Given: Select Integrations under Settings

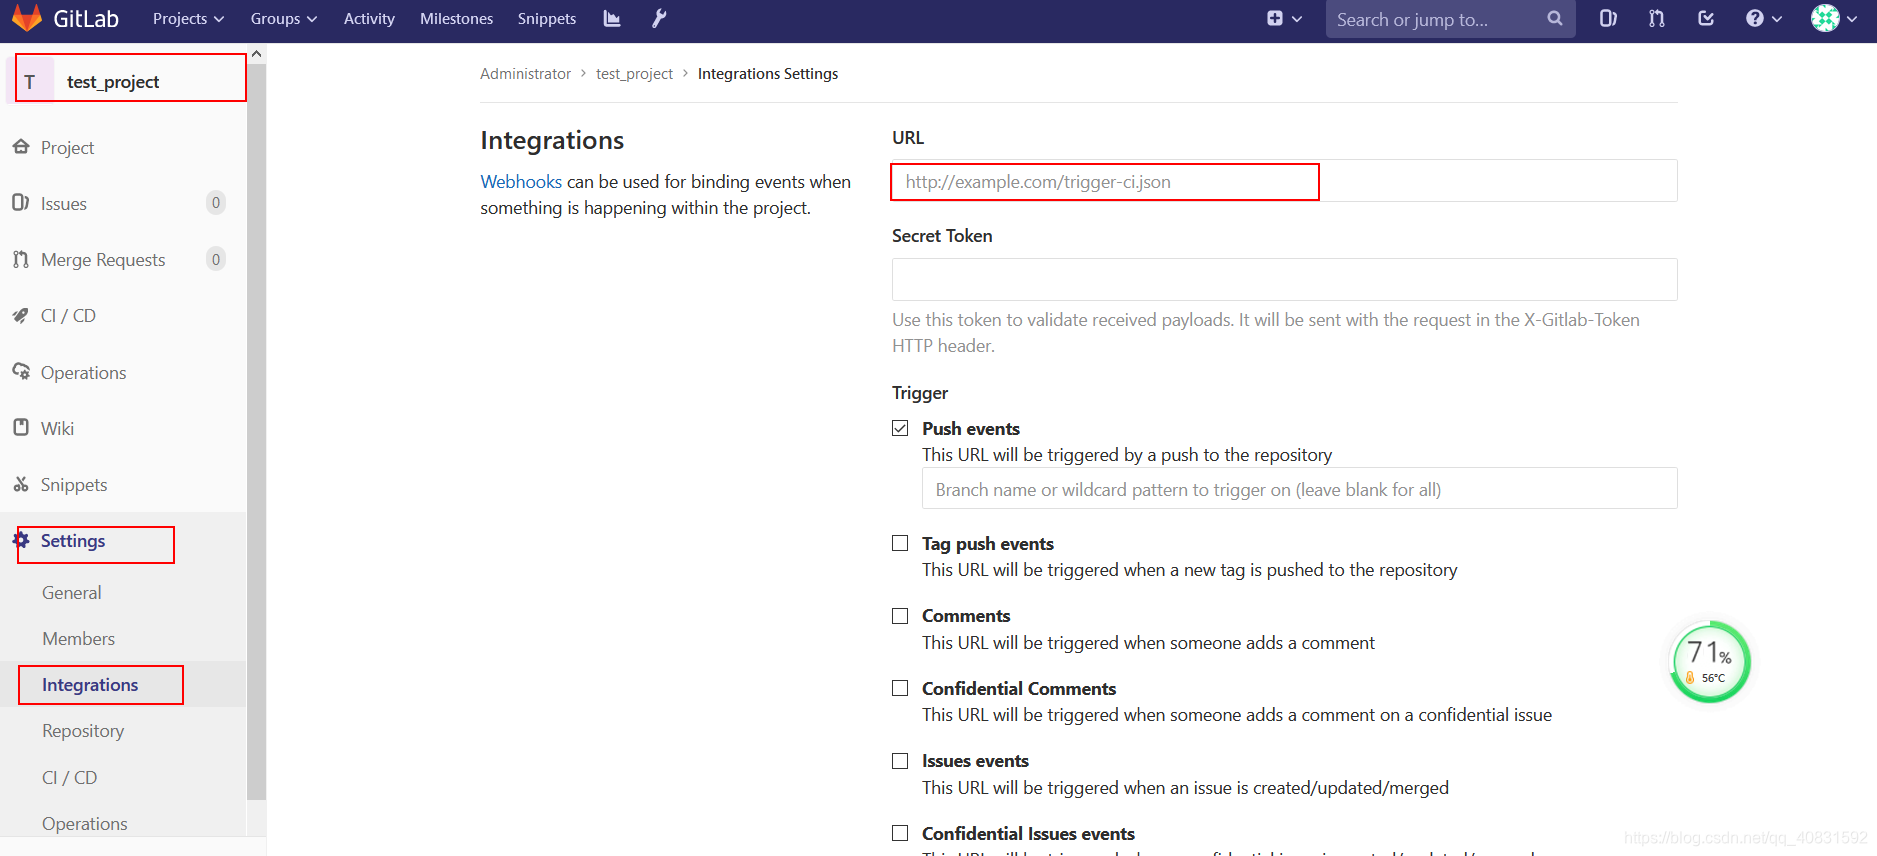Looking at the screenshot, I should click(90, 685).
